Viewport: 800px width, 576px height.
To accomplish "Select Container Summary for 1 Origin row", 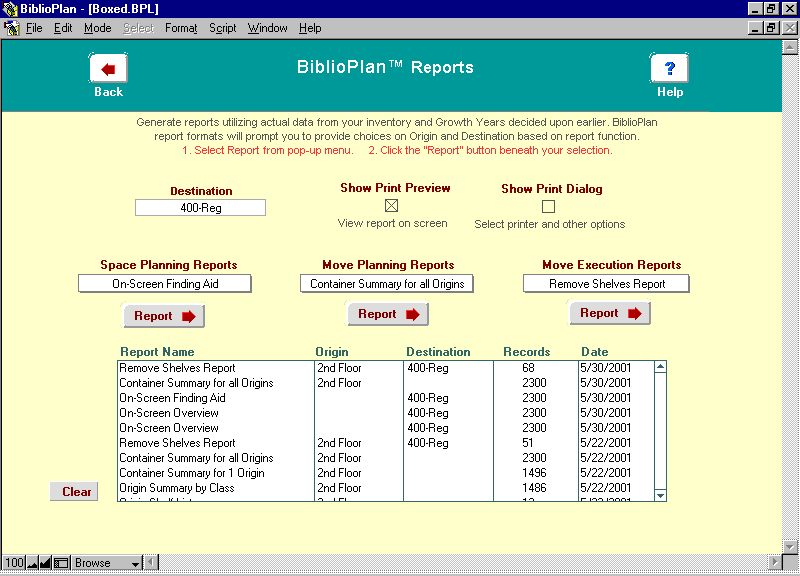I will 386,473.
